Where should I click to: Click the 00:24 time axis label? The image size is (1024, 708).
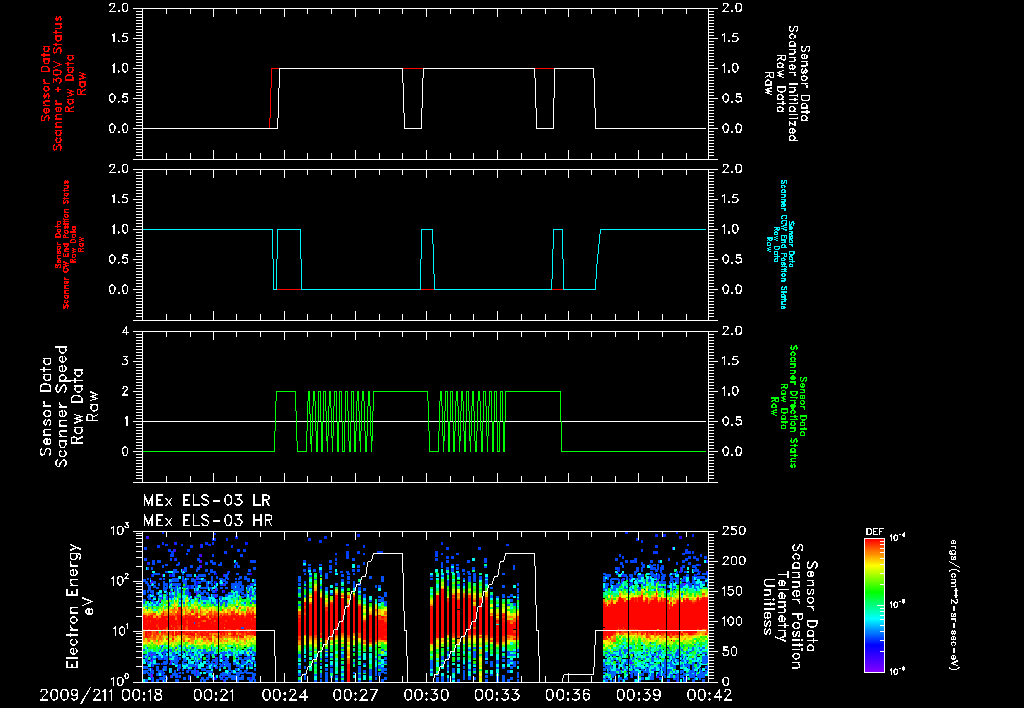pos(284,695)
